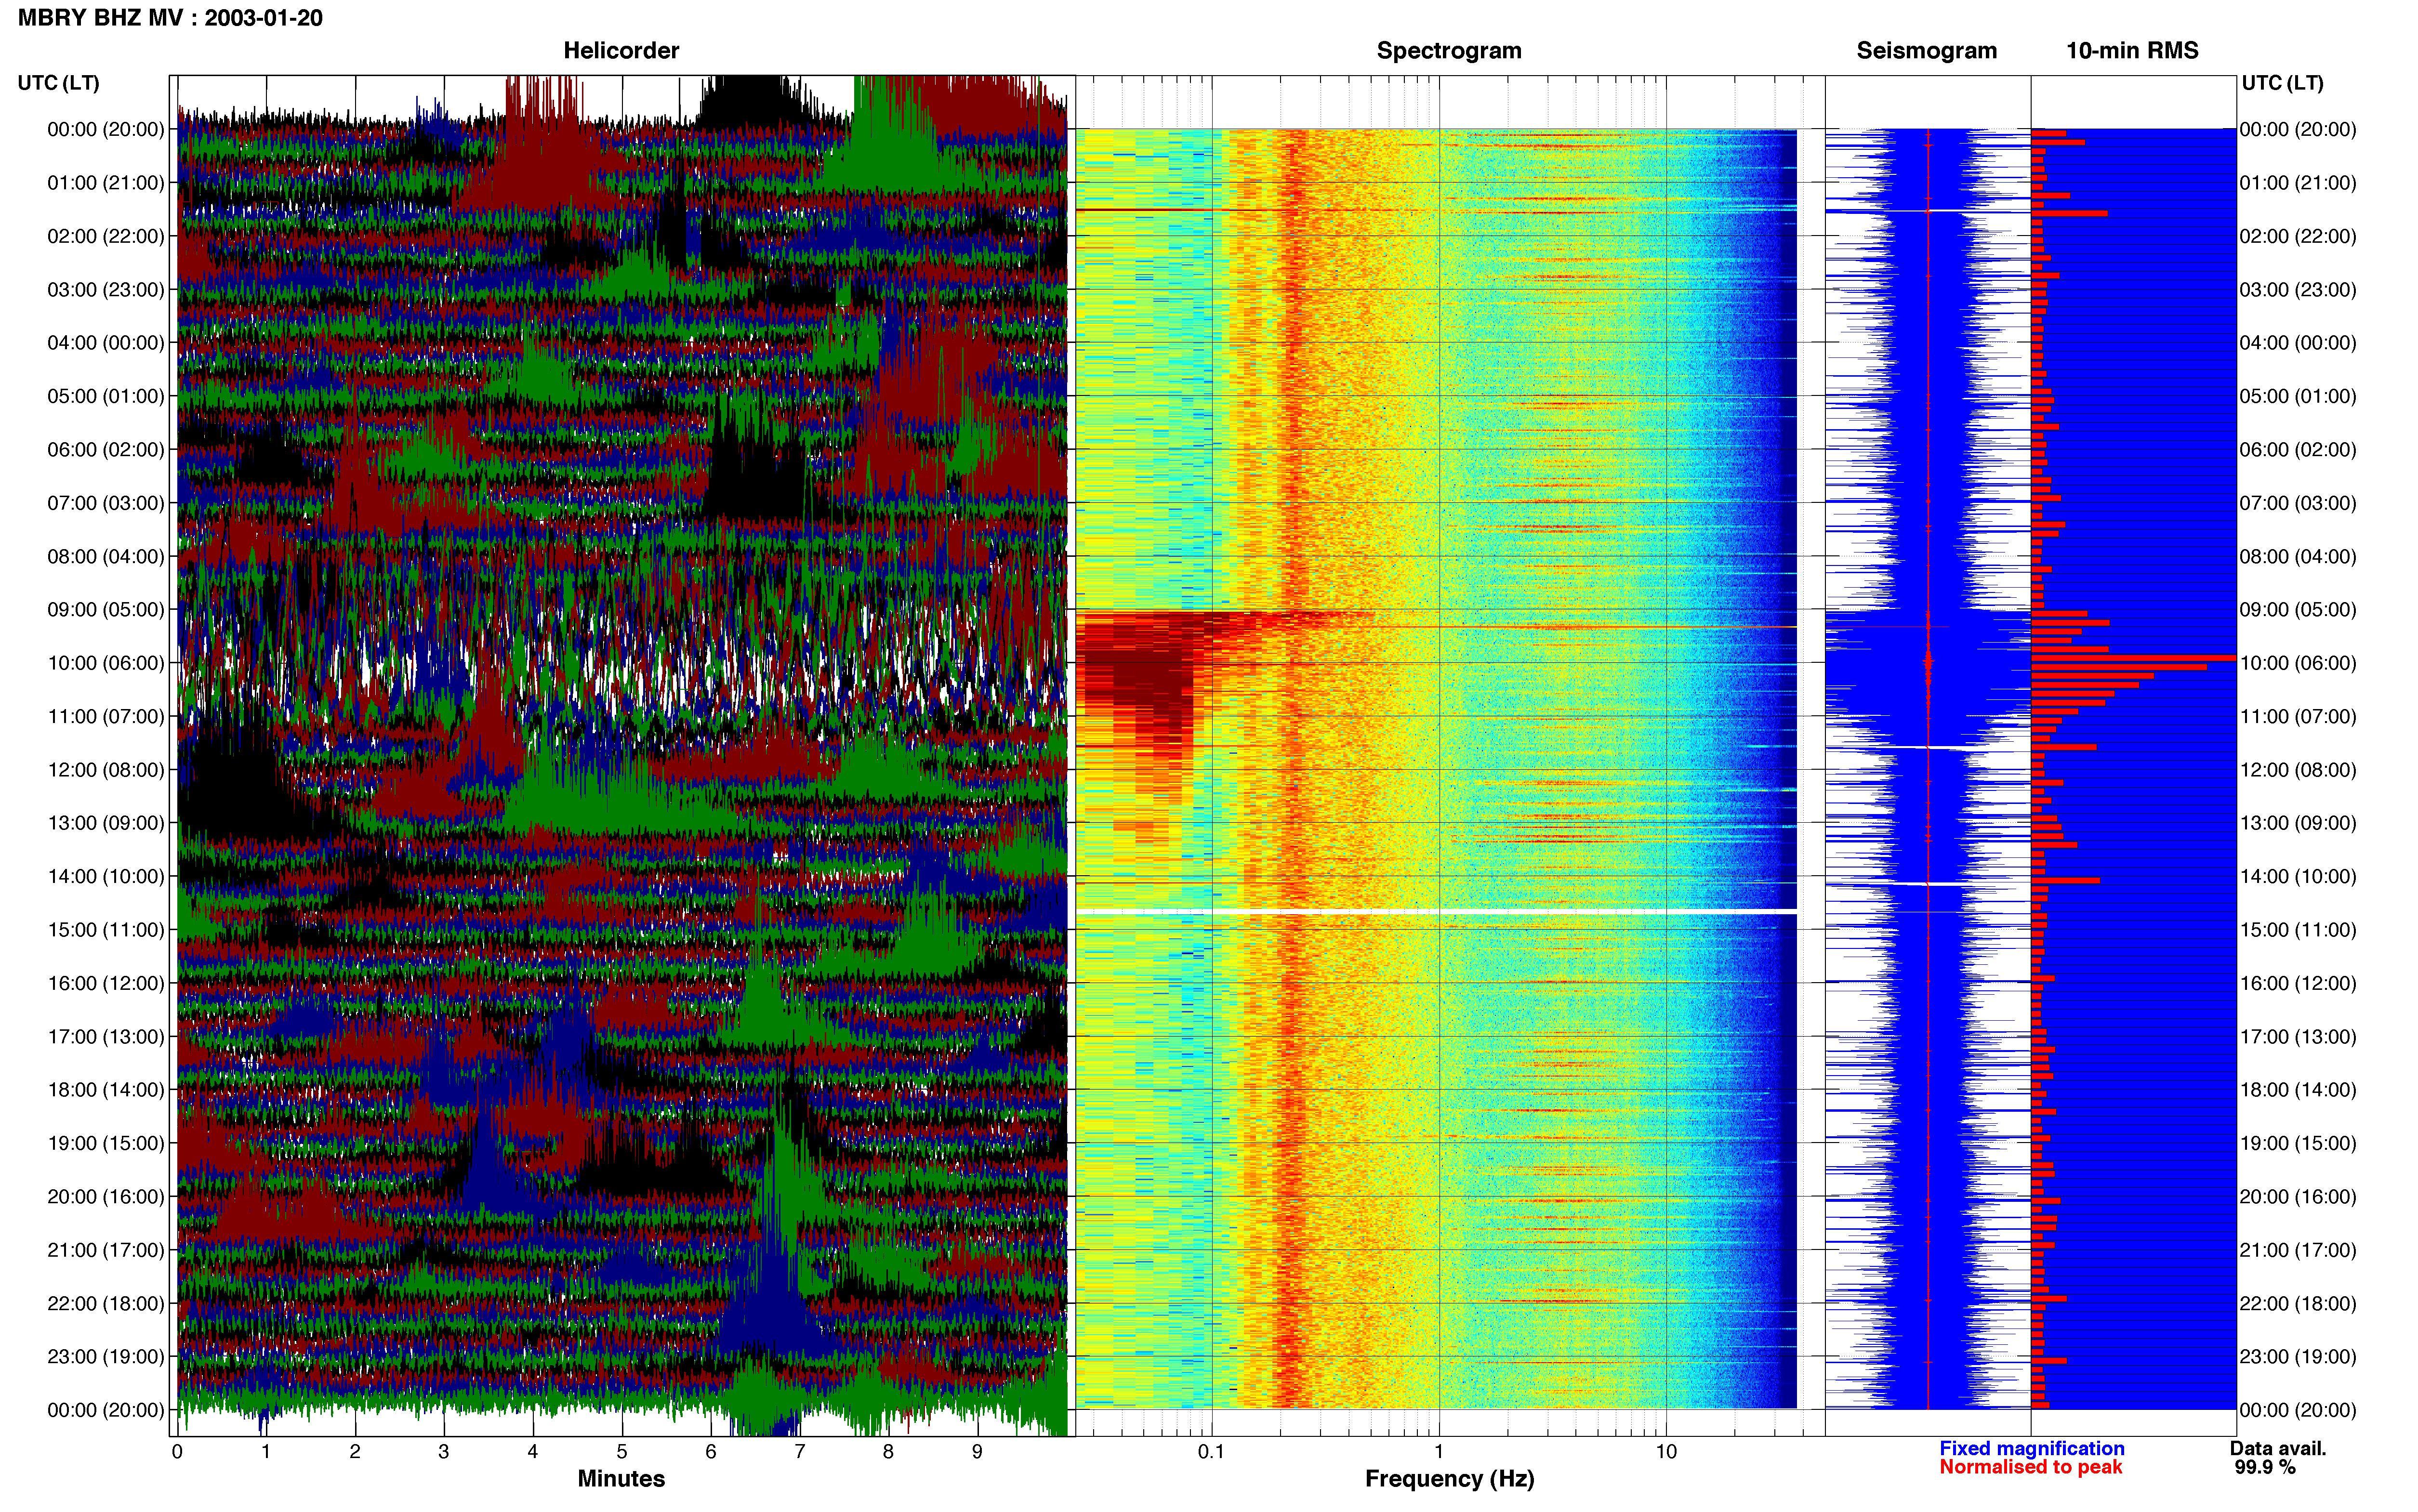The height and width of the screenshot is (1512, 2418).
Task: Click the Seismogram panel heading
Action: (x=1926, y=50)
